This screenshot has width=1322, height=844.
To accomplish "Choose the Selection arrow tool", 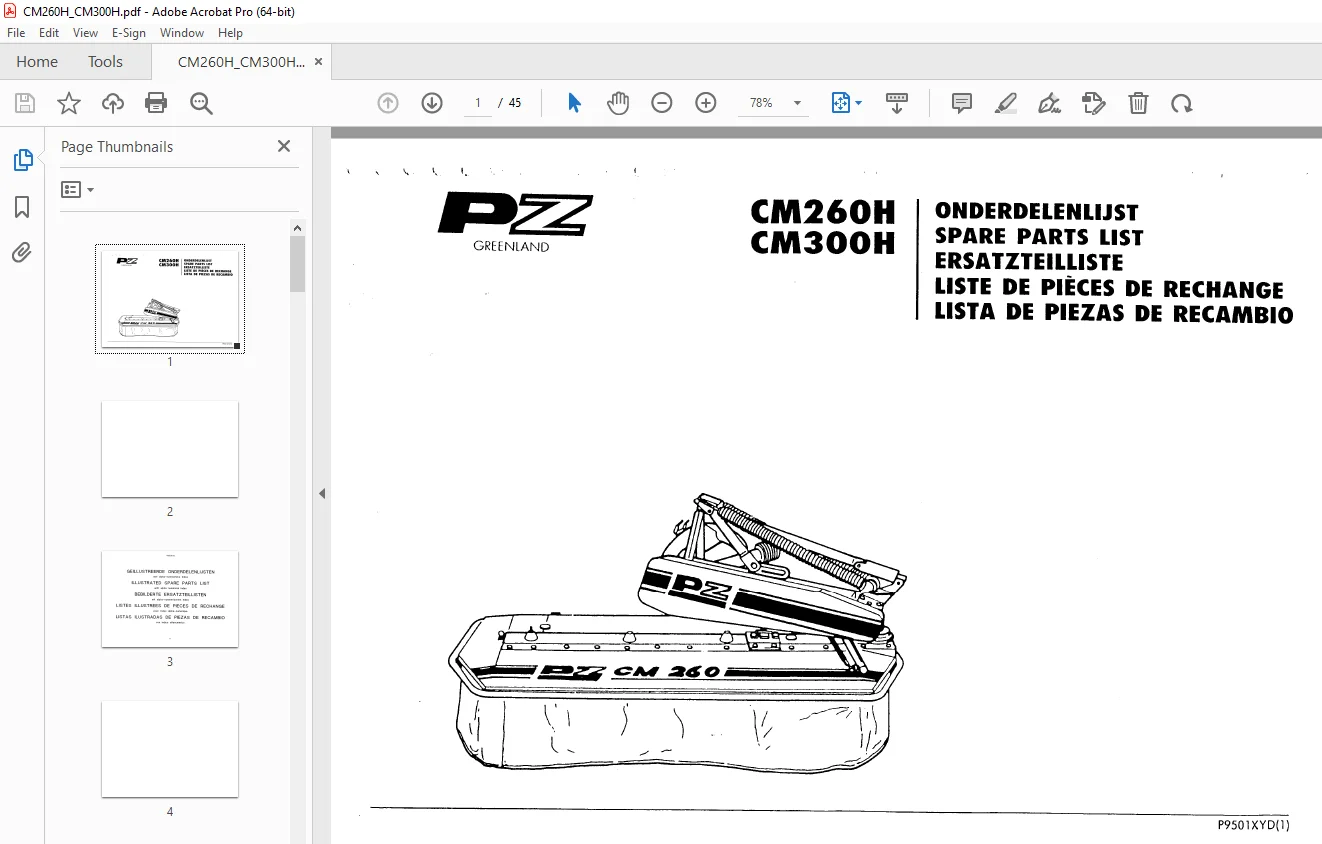I will (574, 103).
